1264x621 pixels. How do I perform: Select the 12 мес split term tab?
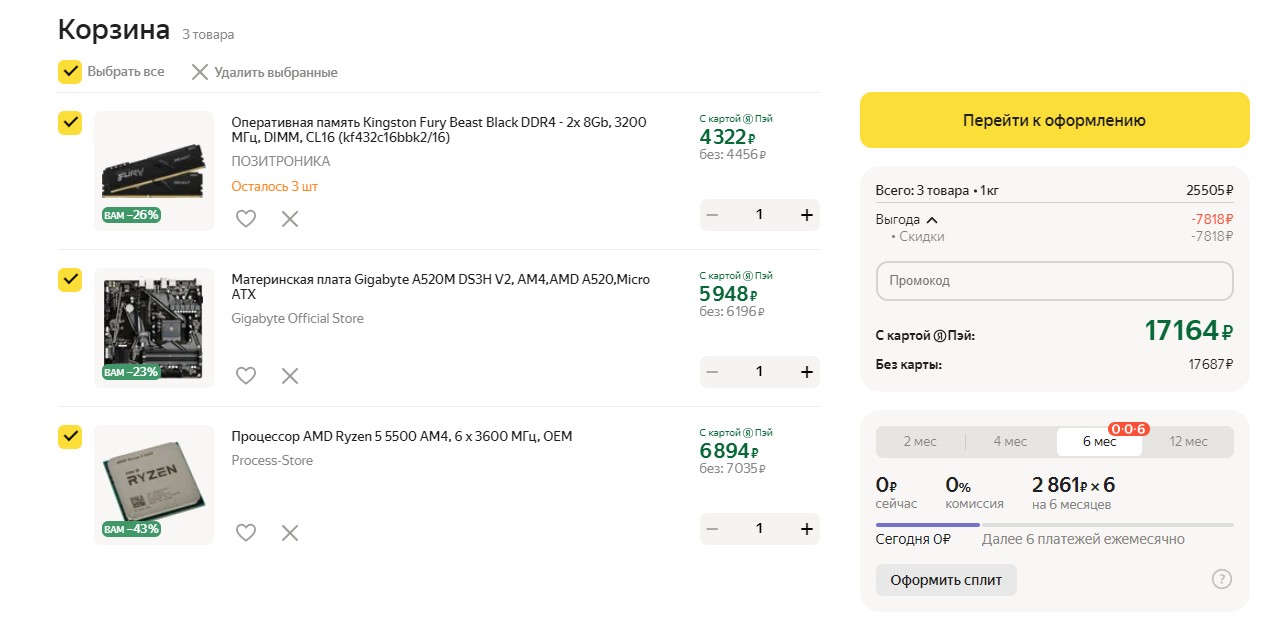coord(1188,442)
